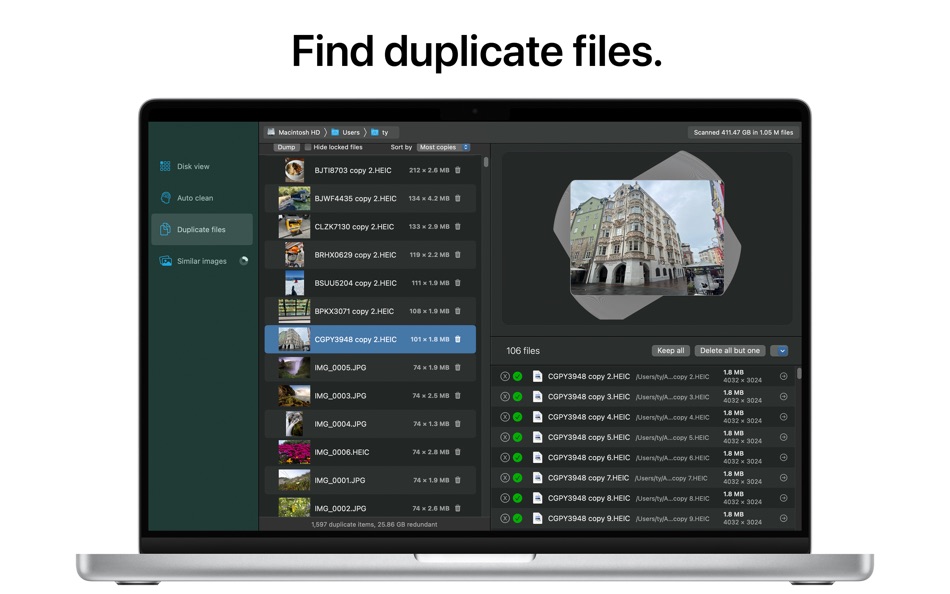Viewport: 950px width, 594px height.
Task: Open the Auto clean tool
Action: [x=164, y=198]
